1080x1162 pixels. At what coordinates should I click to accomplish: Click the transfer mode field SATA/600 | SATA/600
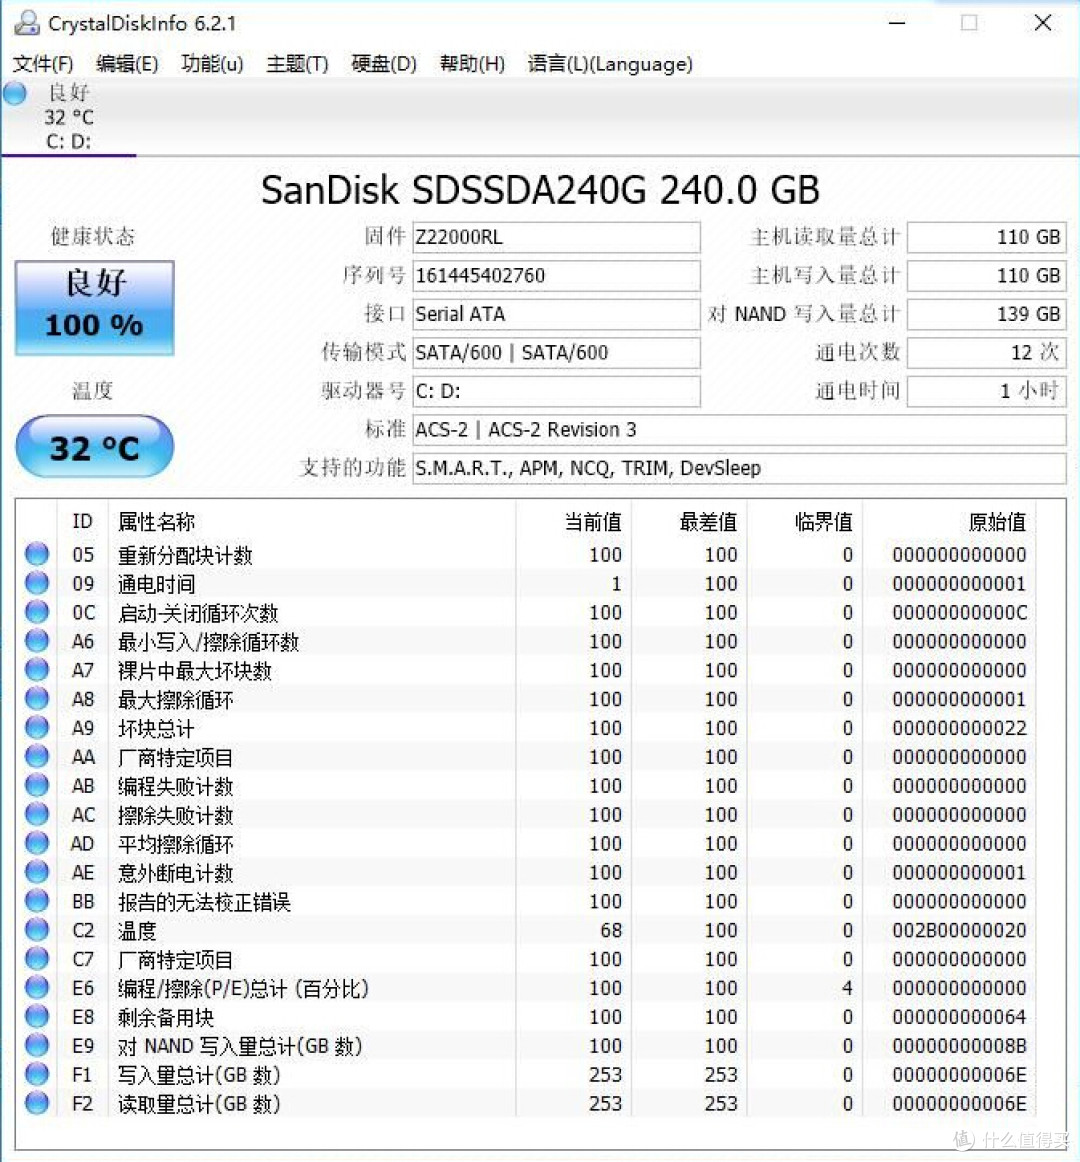point(556,353)
